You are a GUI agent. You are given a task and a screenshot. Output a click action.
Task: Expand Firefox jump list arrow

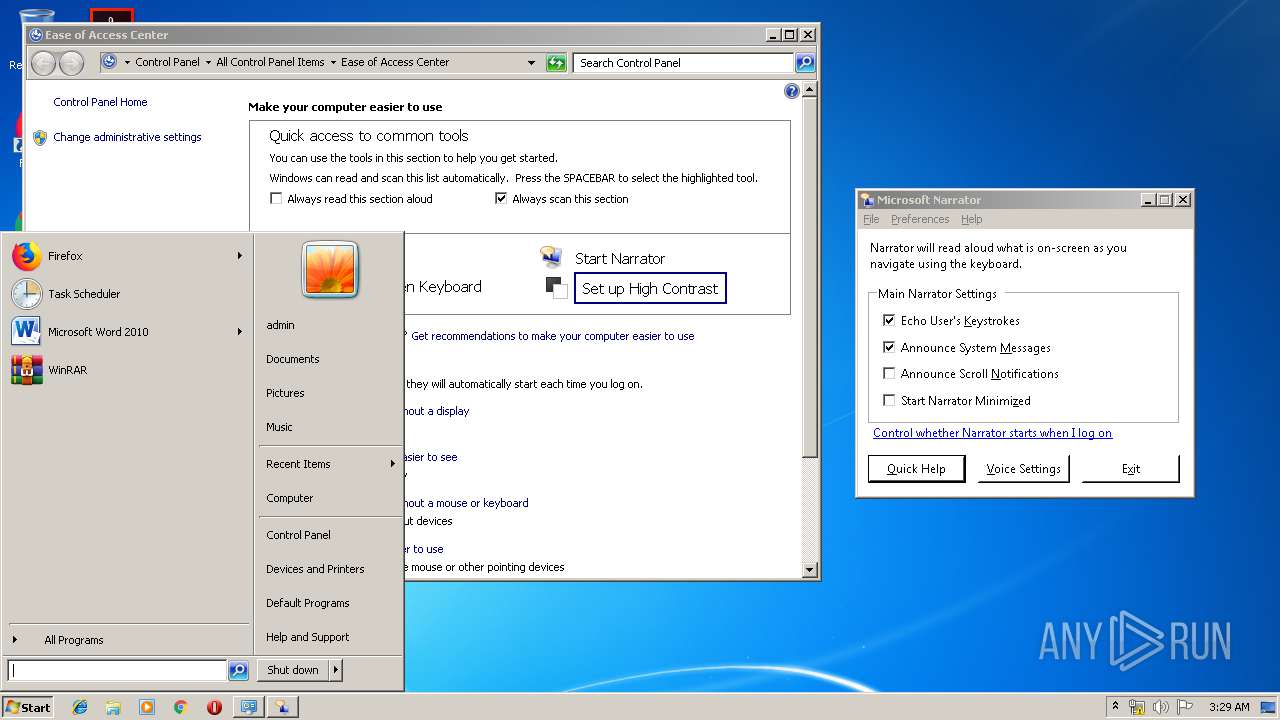click(x=240, y=256)
